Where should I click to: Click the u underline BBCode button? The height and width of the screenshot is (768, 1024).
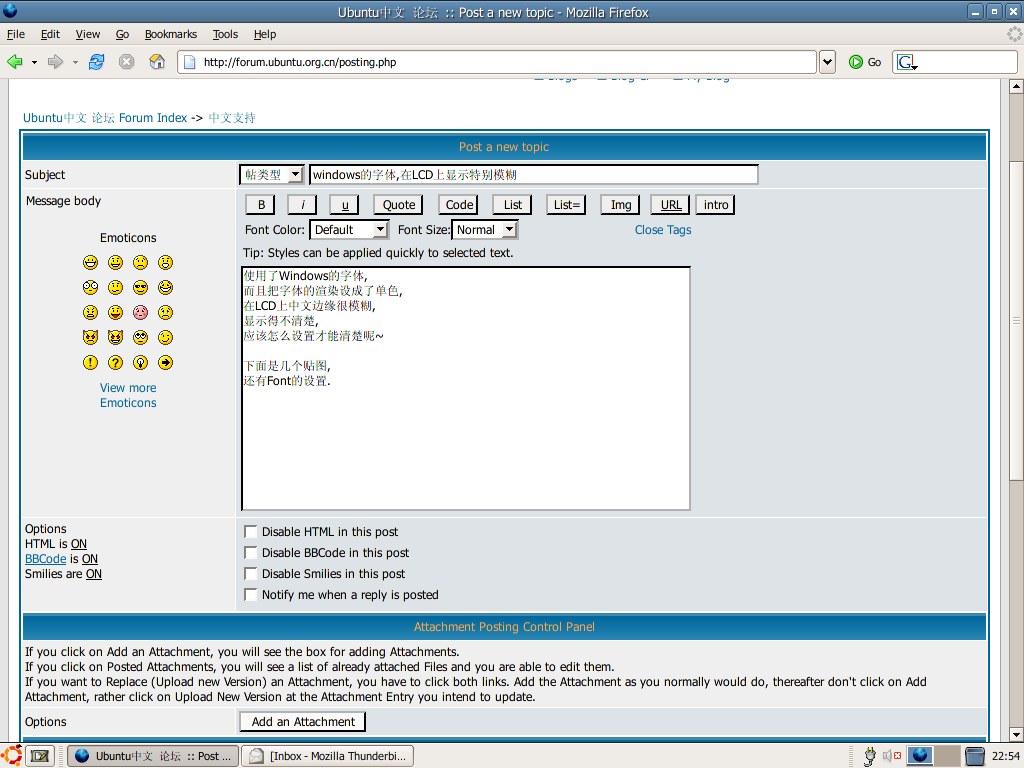click(344, 205)
